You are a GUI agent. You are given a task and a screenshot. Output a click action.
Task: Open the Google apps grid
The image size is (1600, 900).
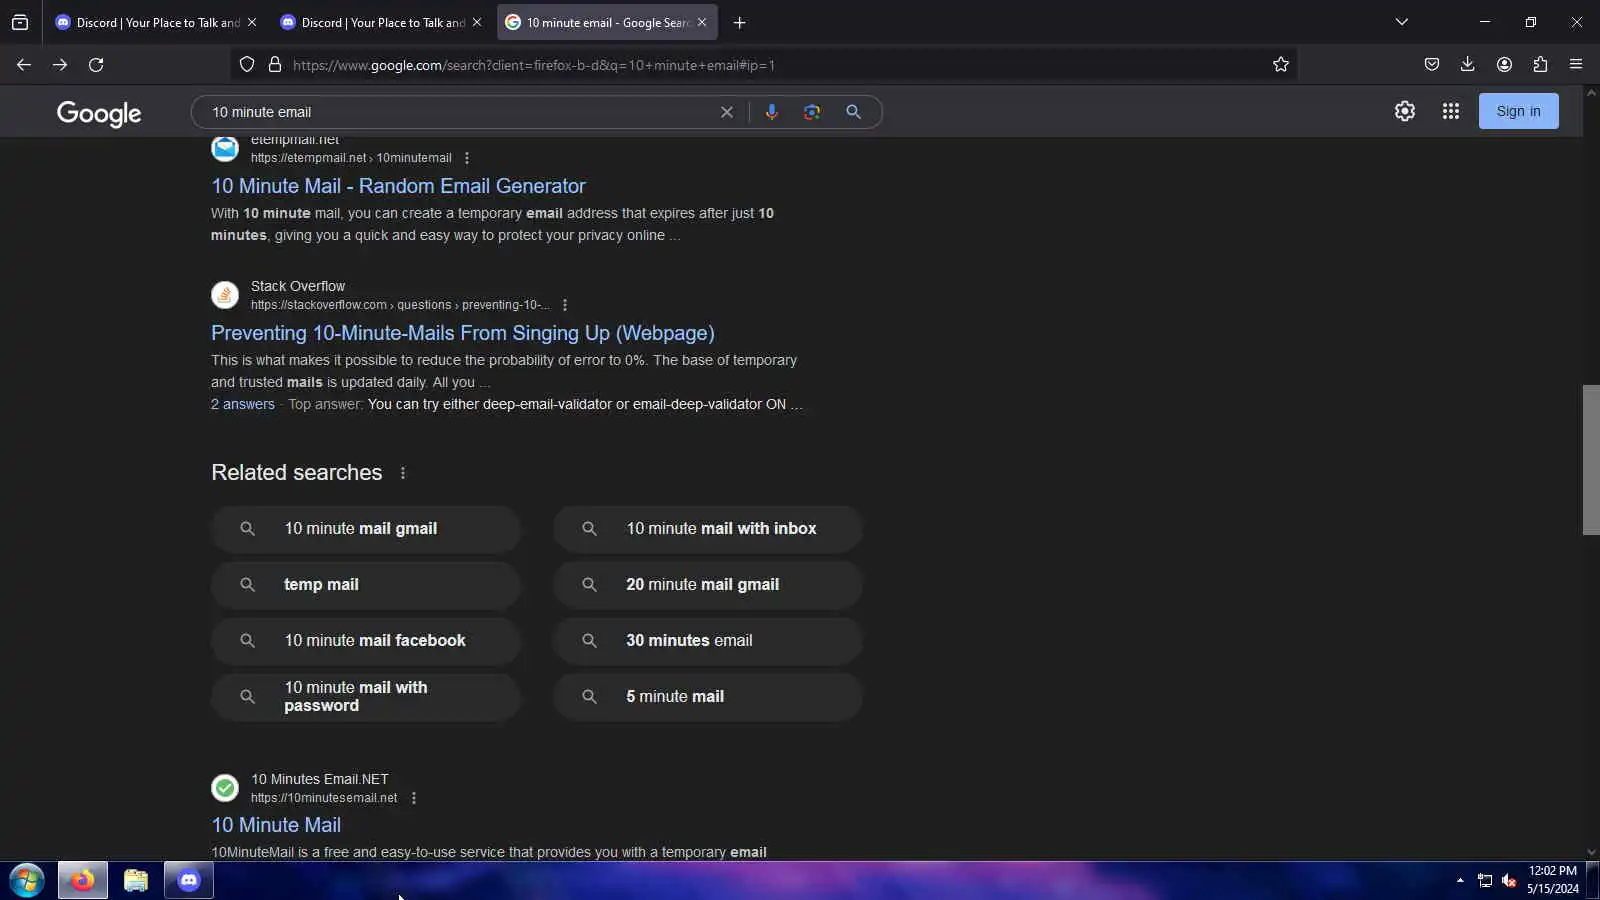[1451, 111]
